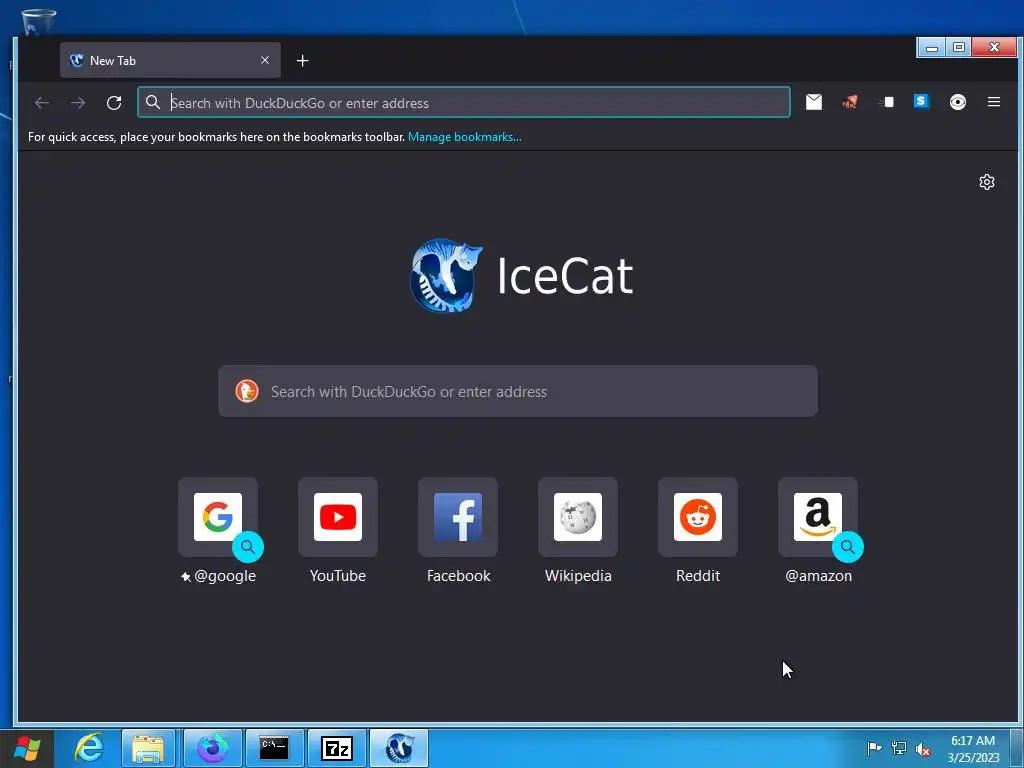
Task: Click the orange extension icon beside the envelope
Action: 850,102
